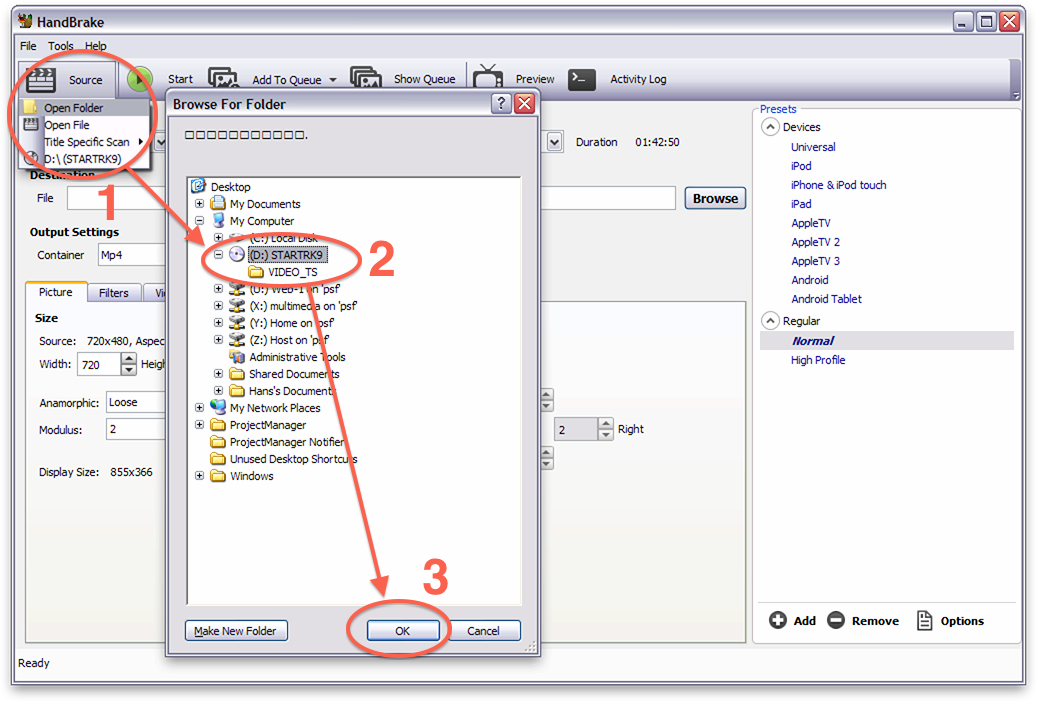1037x702 pixels.
Task: Open the Show Queue icon
Action: tap(366, 79)
